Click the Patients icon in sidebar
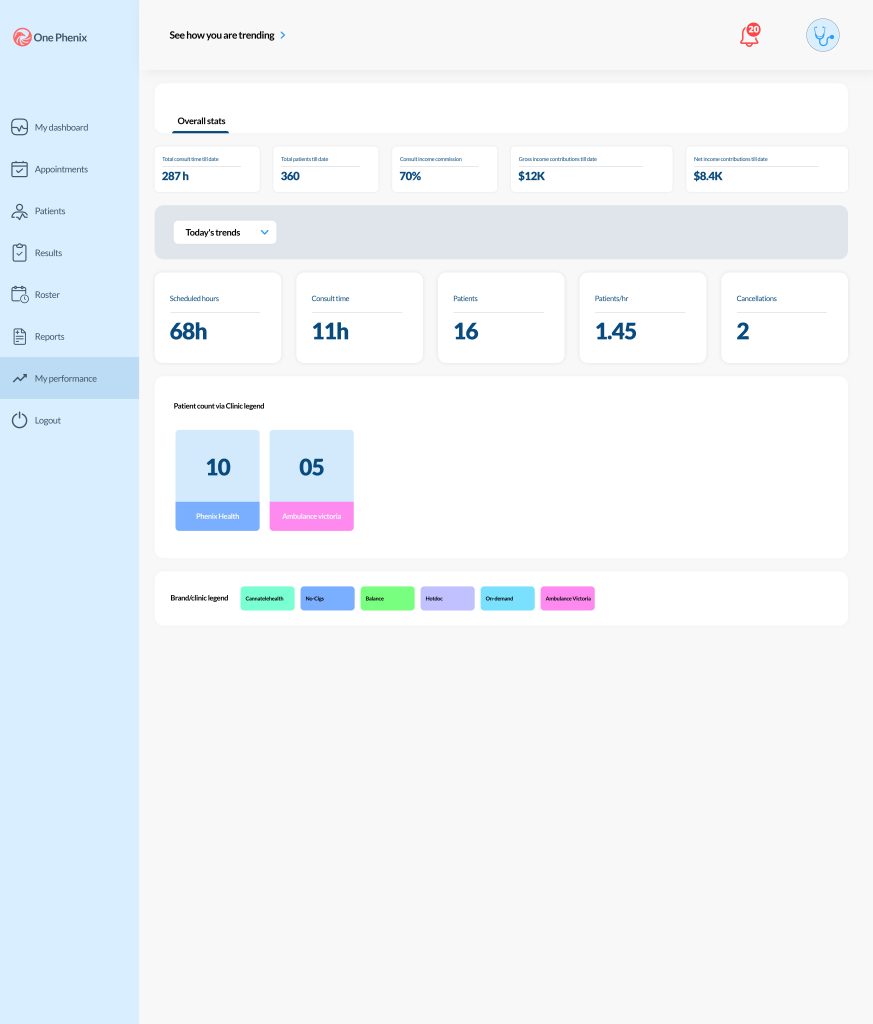This screenshot has width=873, height=1024. [x=19, y=211]
